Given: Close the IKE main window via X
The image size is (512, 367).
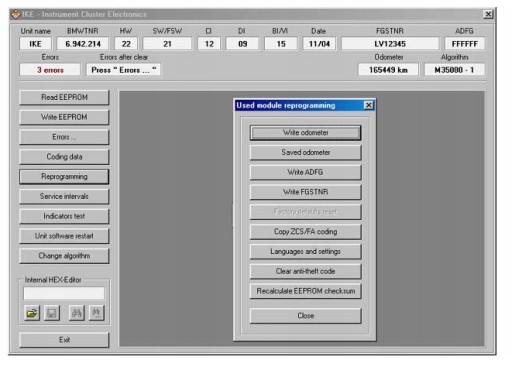Looking at the screenshot, I should coord(488,14).
